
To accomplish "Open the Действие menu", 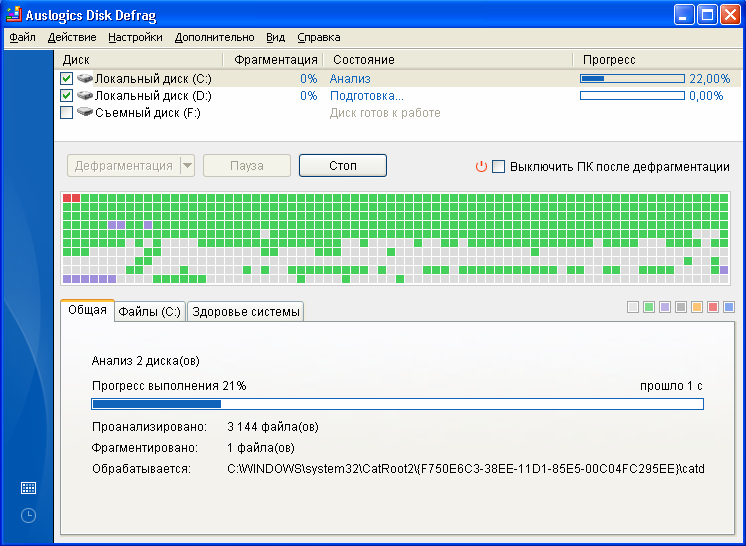I will click(x=72, y=38).
